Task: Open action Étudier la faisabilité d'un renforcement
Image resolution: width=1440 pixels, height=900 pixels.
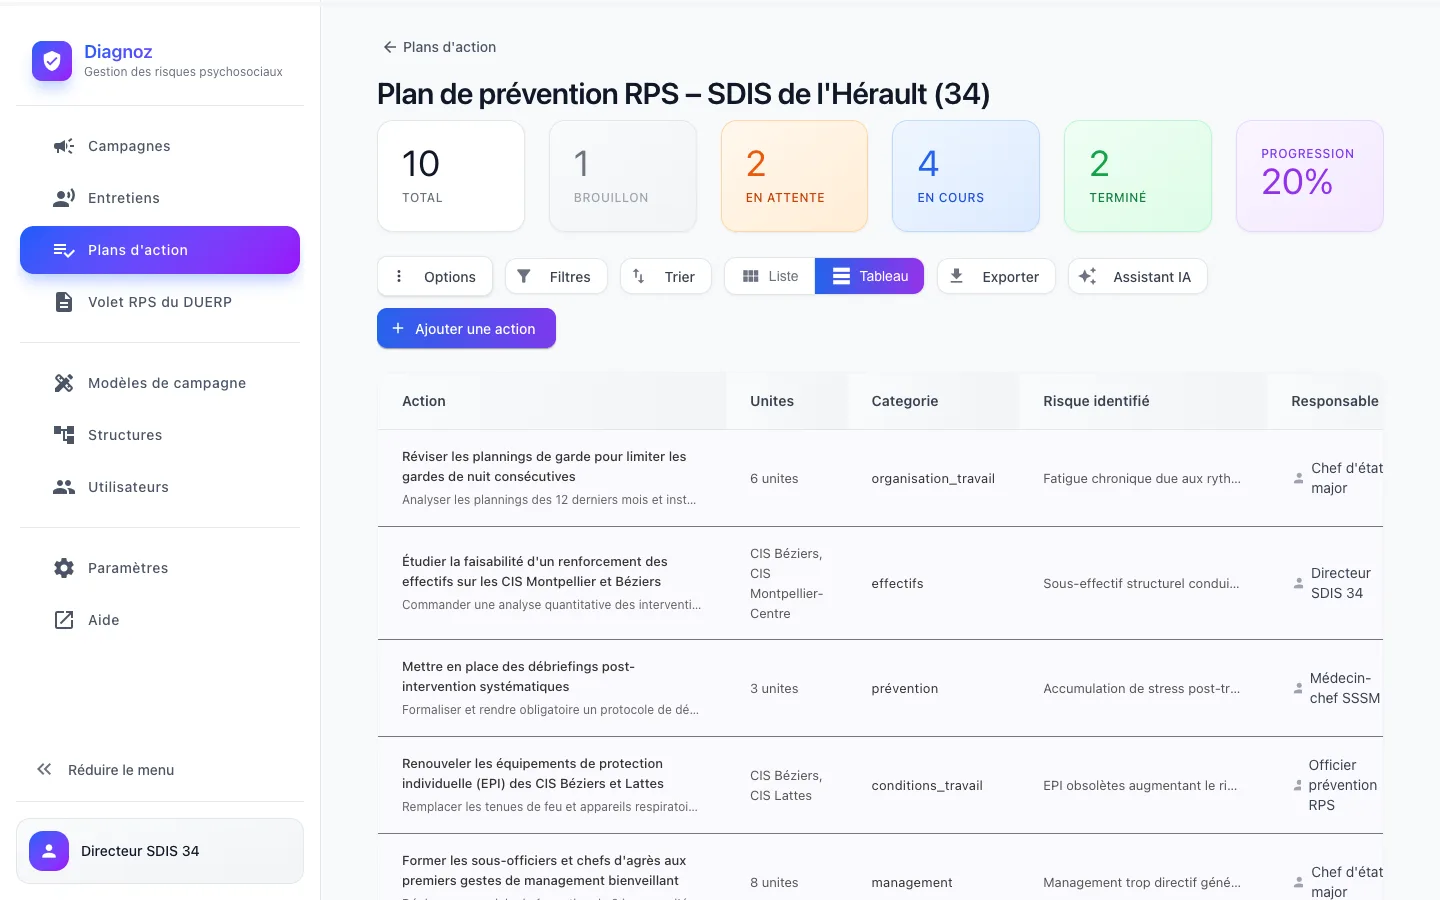Action: coord(535,571)
